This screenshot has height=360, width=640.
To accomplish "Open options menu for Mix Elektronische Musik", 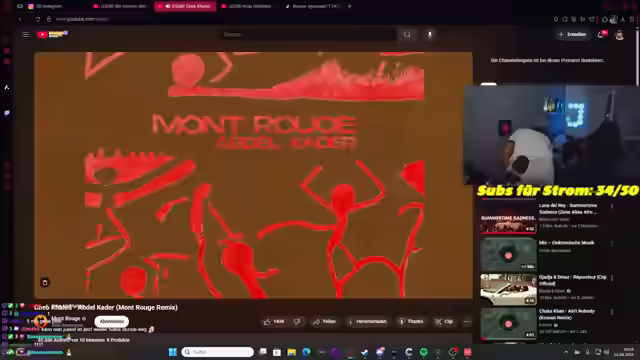I will pos(612,243).
